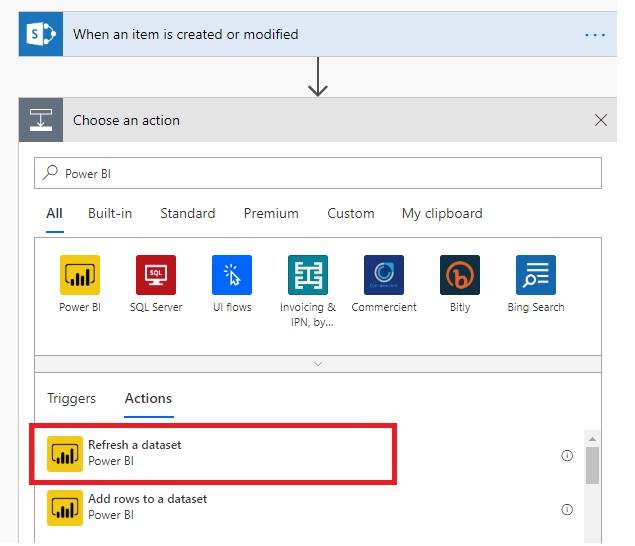Select the Bing Search connector icon

(x=536, y=275)
